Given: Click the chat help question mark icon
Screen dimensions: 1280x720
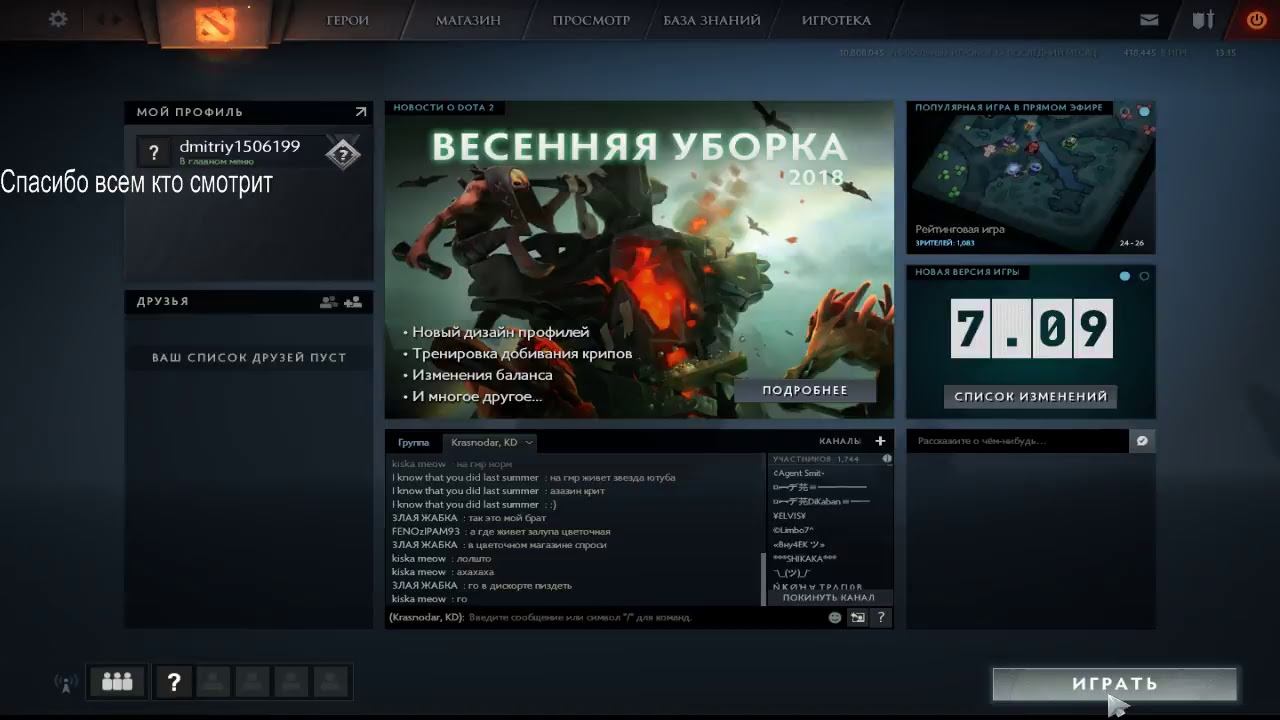Looking at the screenshot, I should (881, 617).
